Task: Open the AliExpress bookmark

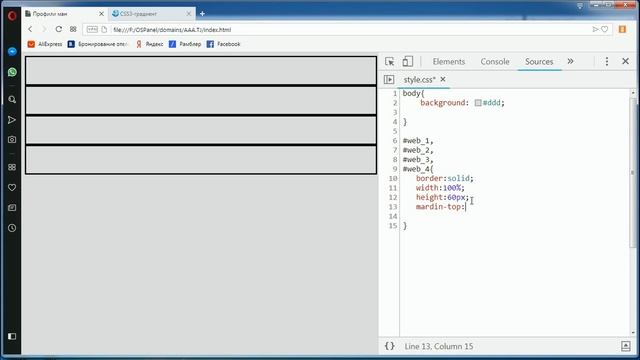Action: (45, 44)
